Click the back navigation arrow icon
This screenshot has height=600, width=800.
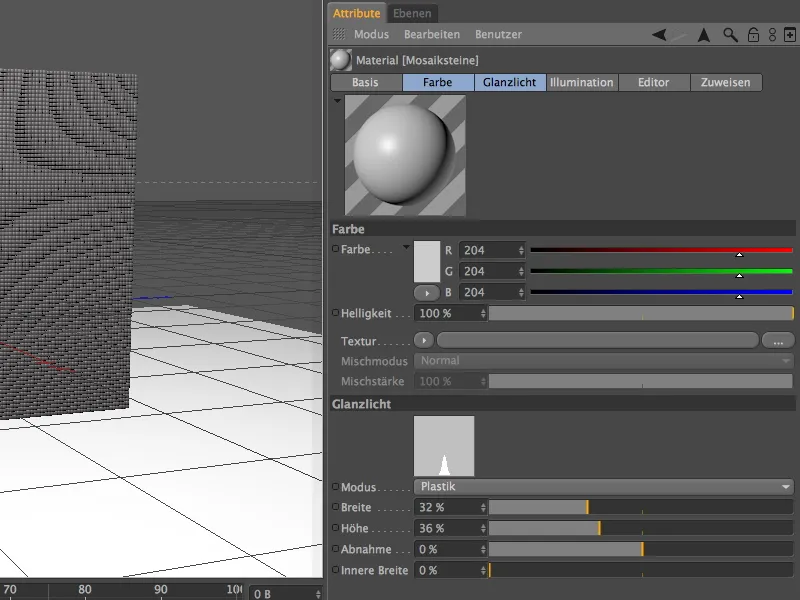coord(657,34)
